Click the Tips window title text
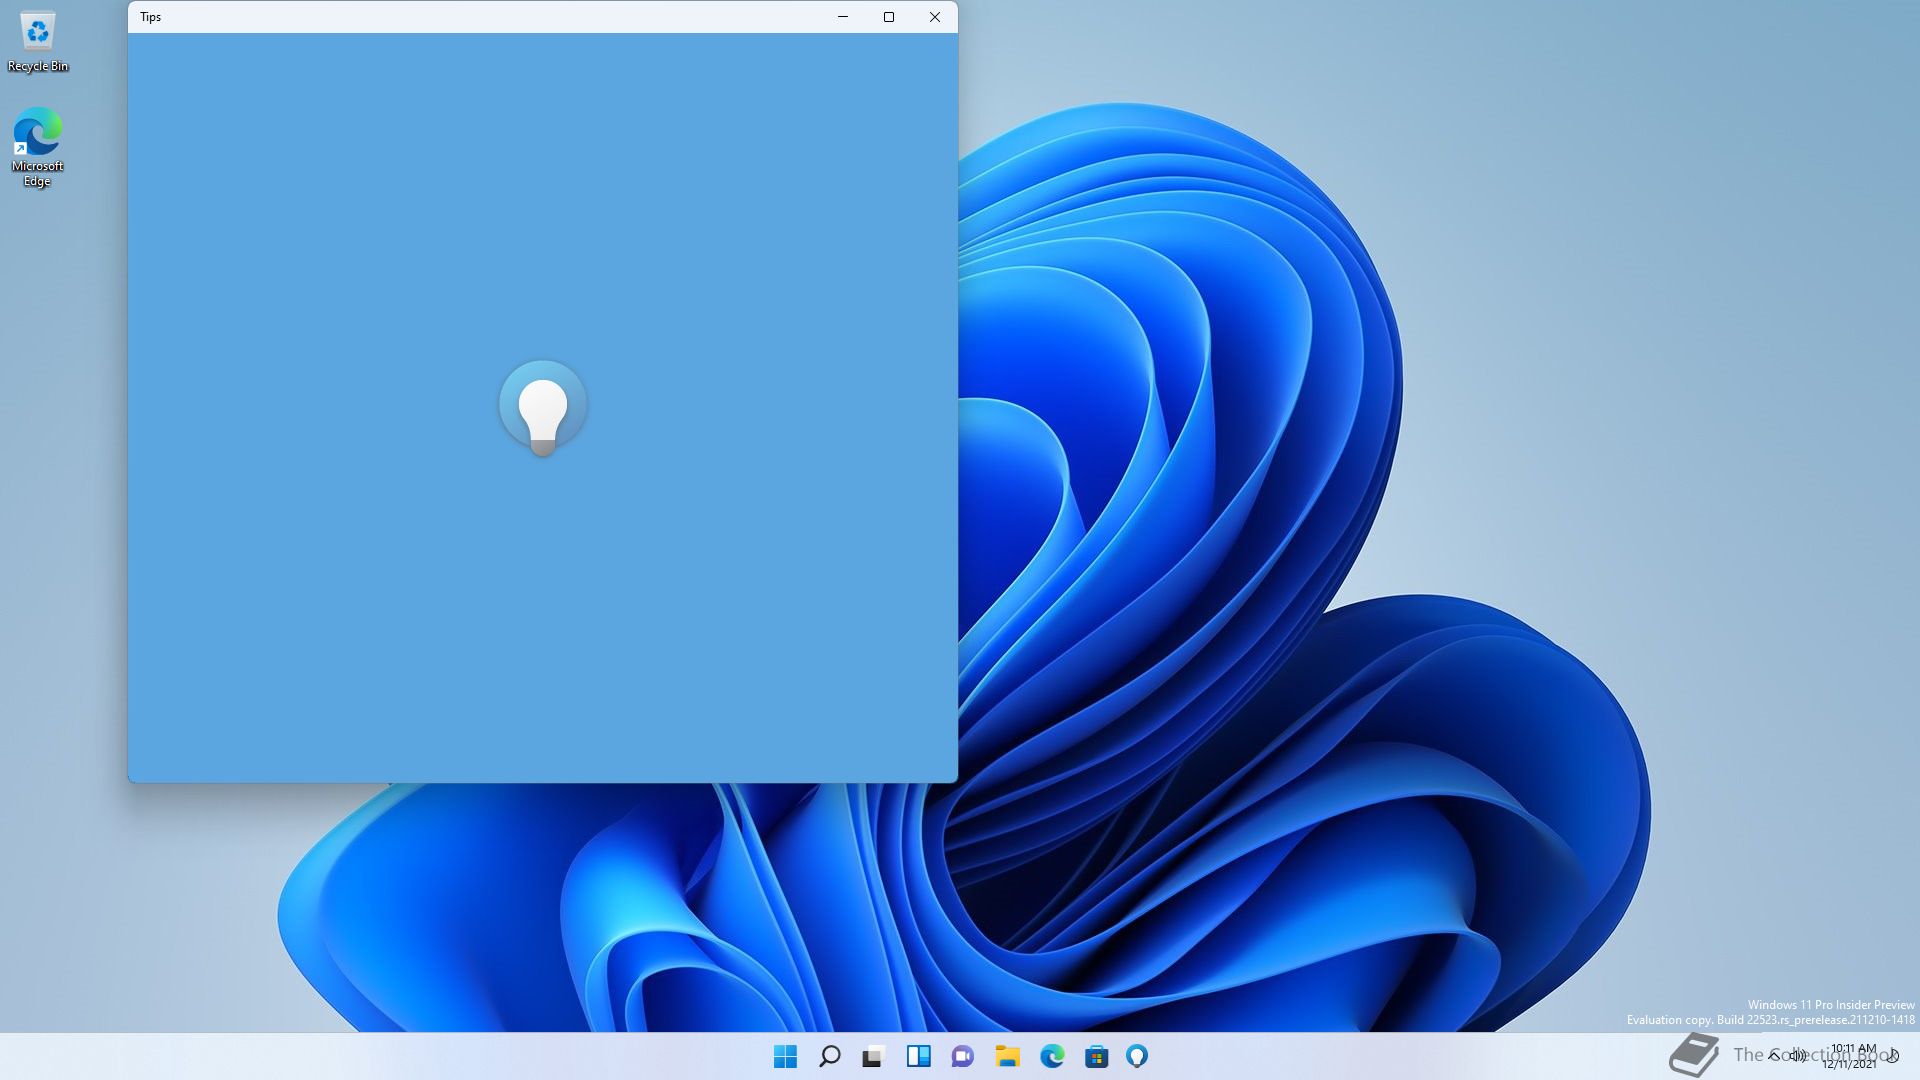Viewport: 1920px width, 1080px height. point(151,17)
